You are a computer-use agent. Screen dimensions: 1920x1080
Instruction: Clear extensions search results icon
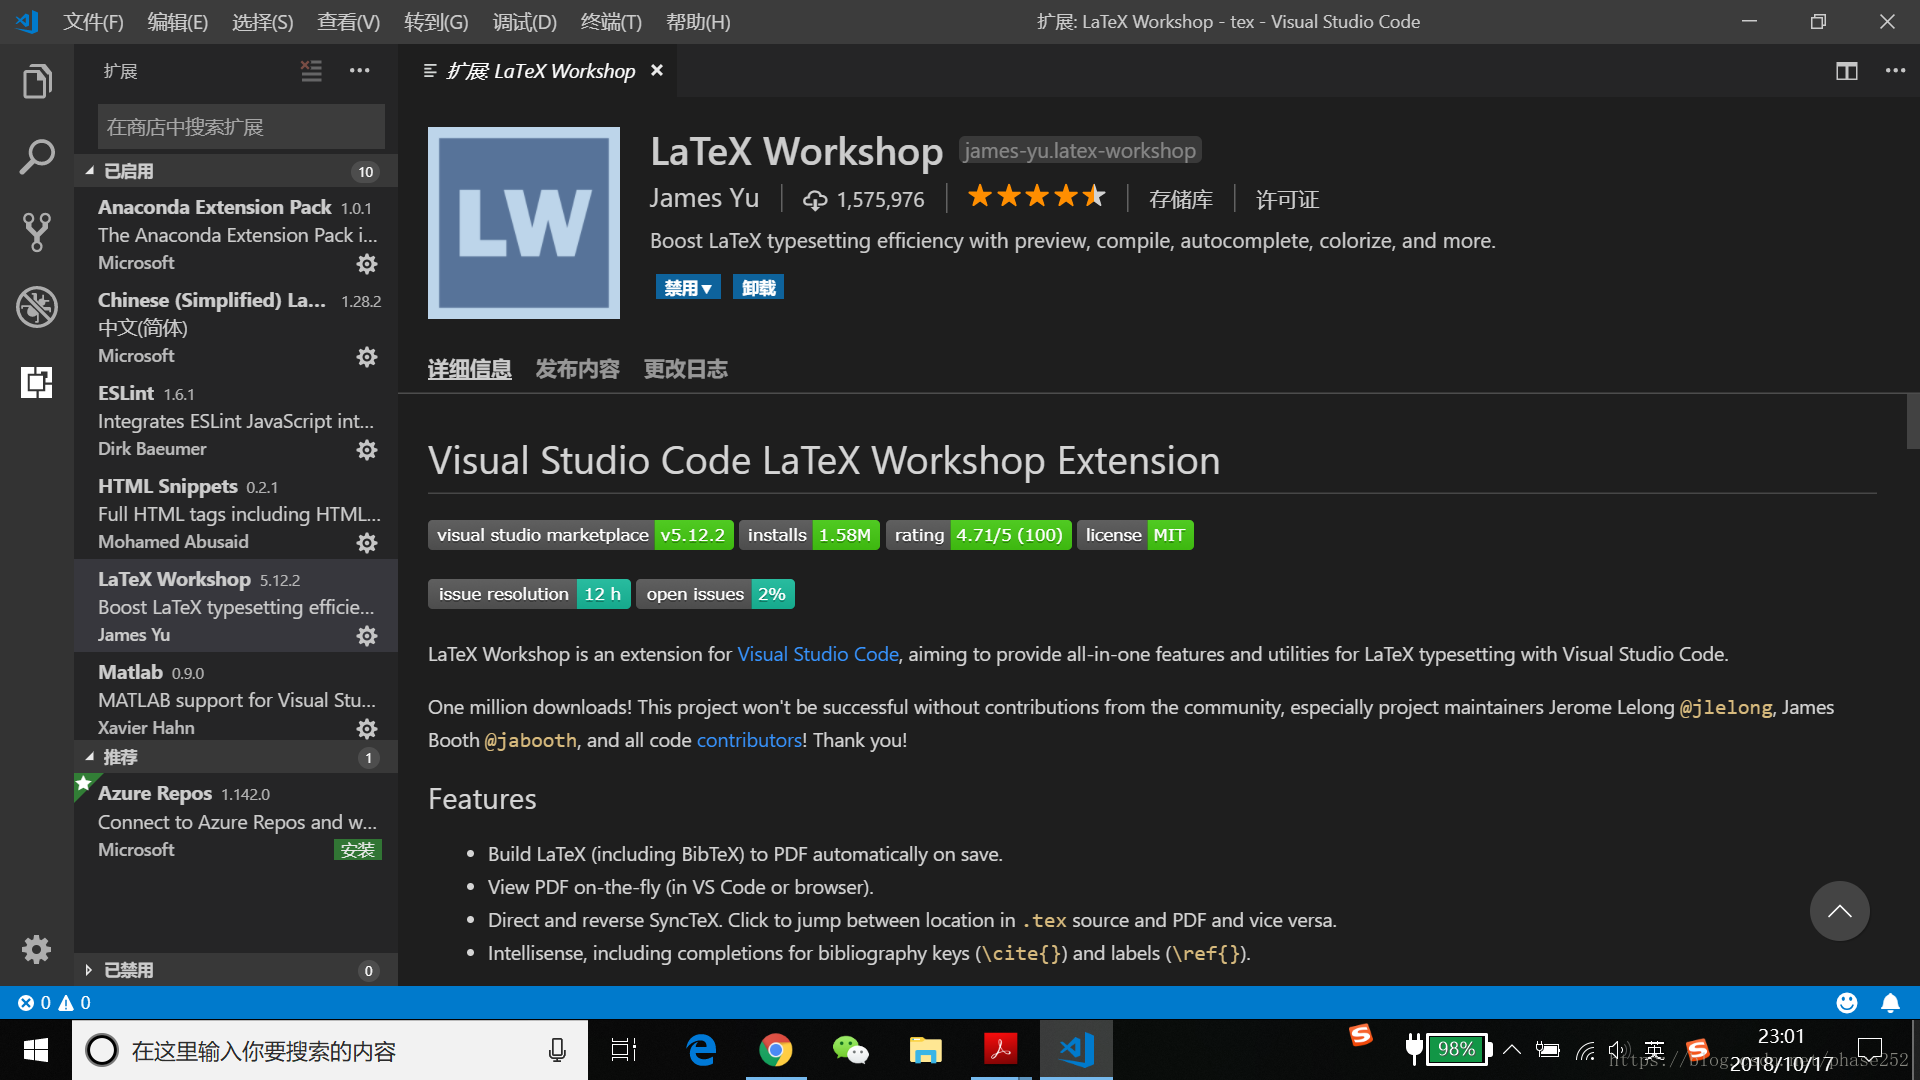click(x=312, y=71)
